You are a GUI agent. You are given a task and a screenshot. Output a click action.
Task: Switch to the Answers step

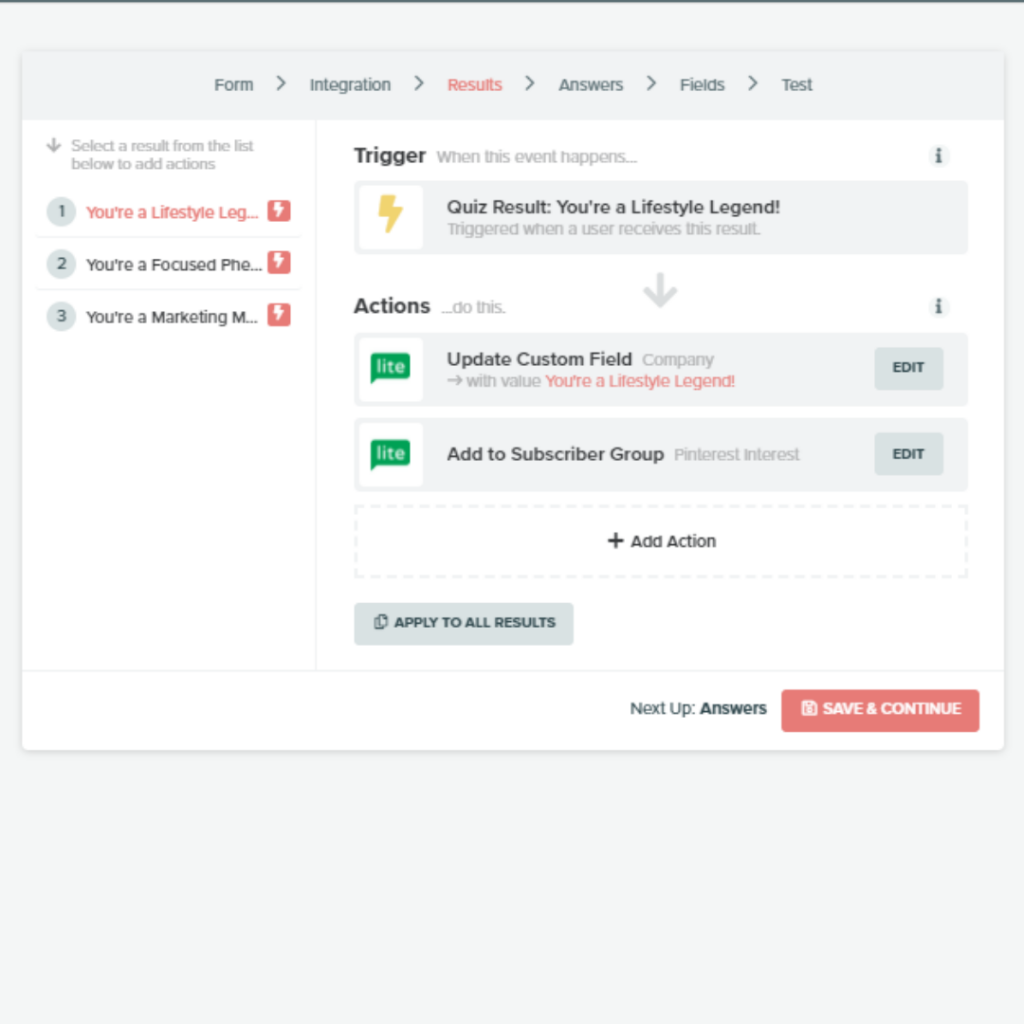pos(591,85)
